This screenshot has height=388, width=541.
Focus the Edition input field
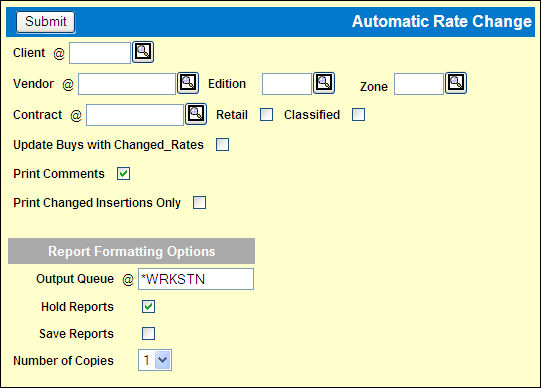click(287, 84)
